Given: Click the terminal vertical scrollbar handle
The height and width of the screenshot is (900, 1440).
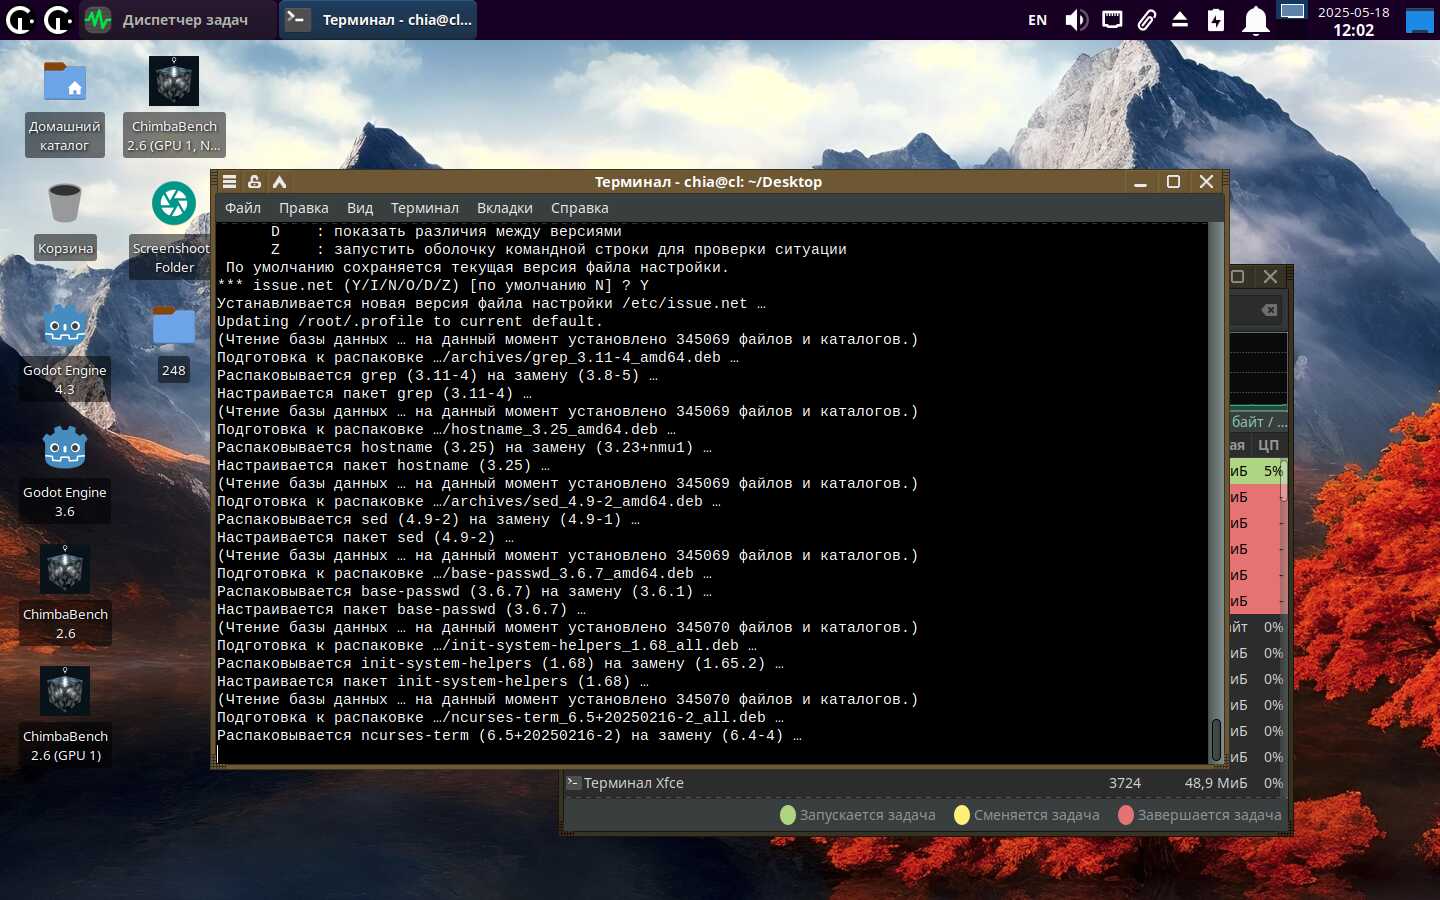Looking at the screenshot, I should coord(1216,740).
